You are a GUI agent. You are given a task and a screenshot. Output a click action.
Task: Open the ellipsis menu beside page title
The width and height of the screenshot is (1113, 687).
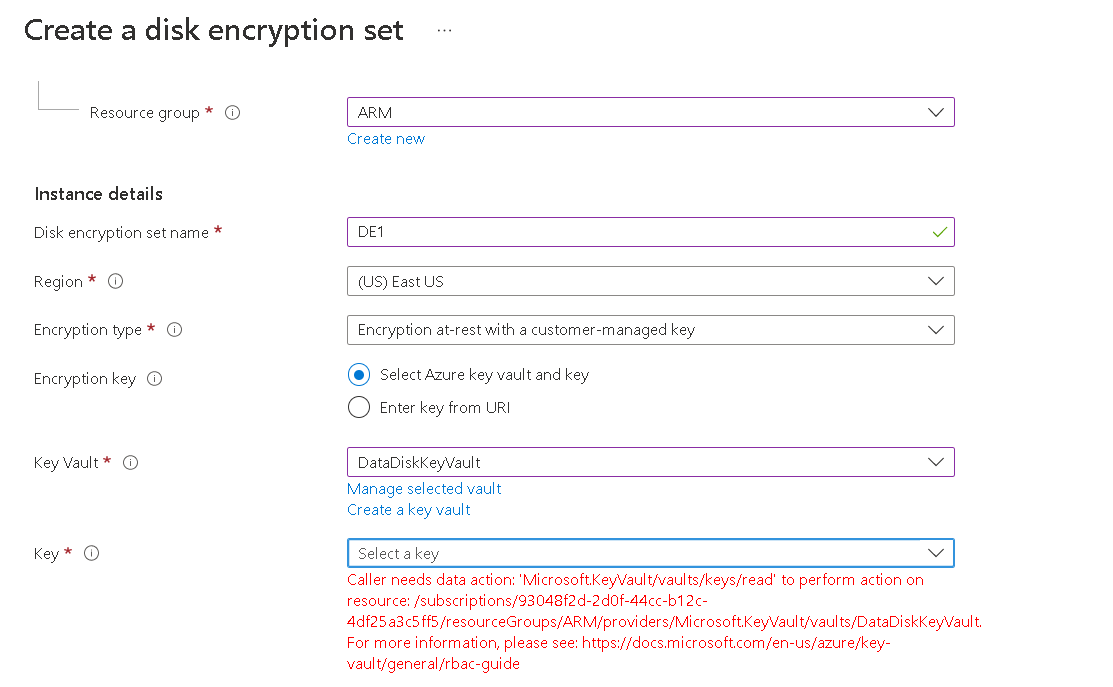pos(444,31)
